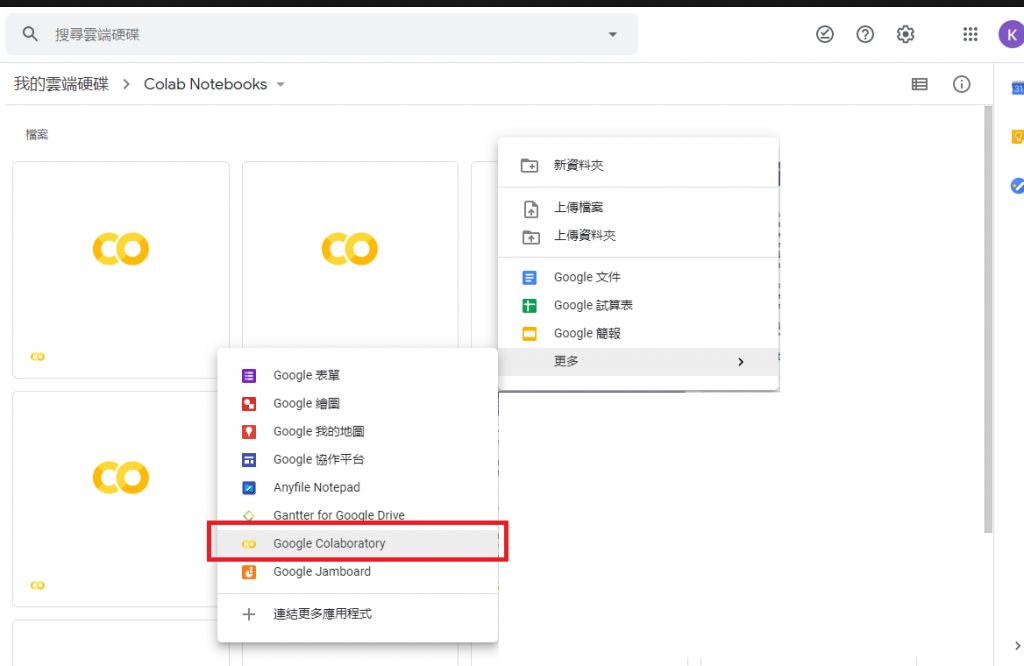Click the 檔案 section label
Viewport: 1024px width, 666px height.
tap(37, 135)
